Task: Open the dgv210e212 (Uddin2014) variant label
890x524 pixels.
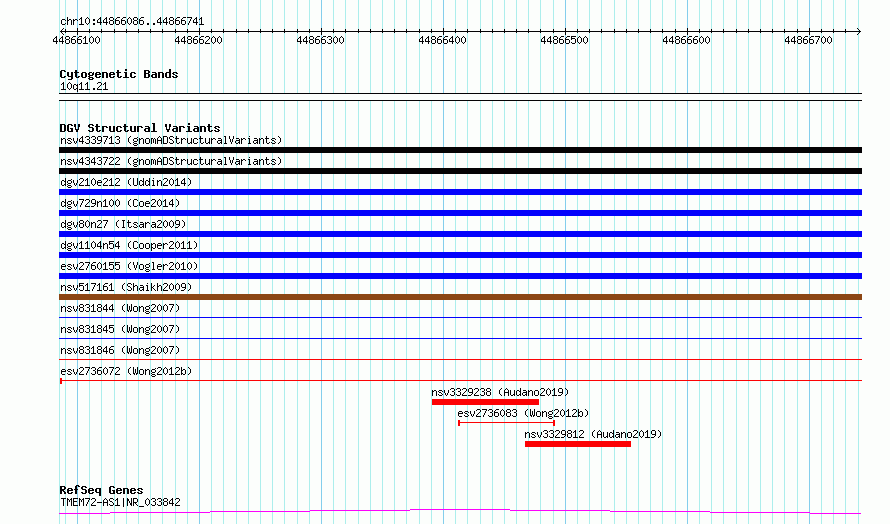Action: click(x=126, y=182)
